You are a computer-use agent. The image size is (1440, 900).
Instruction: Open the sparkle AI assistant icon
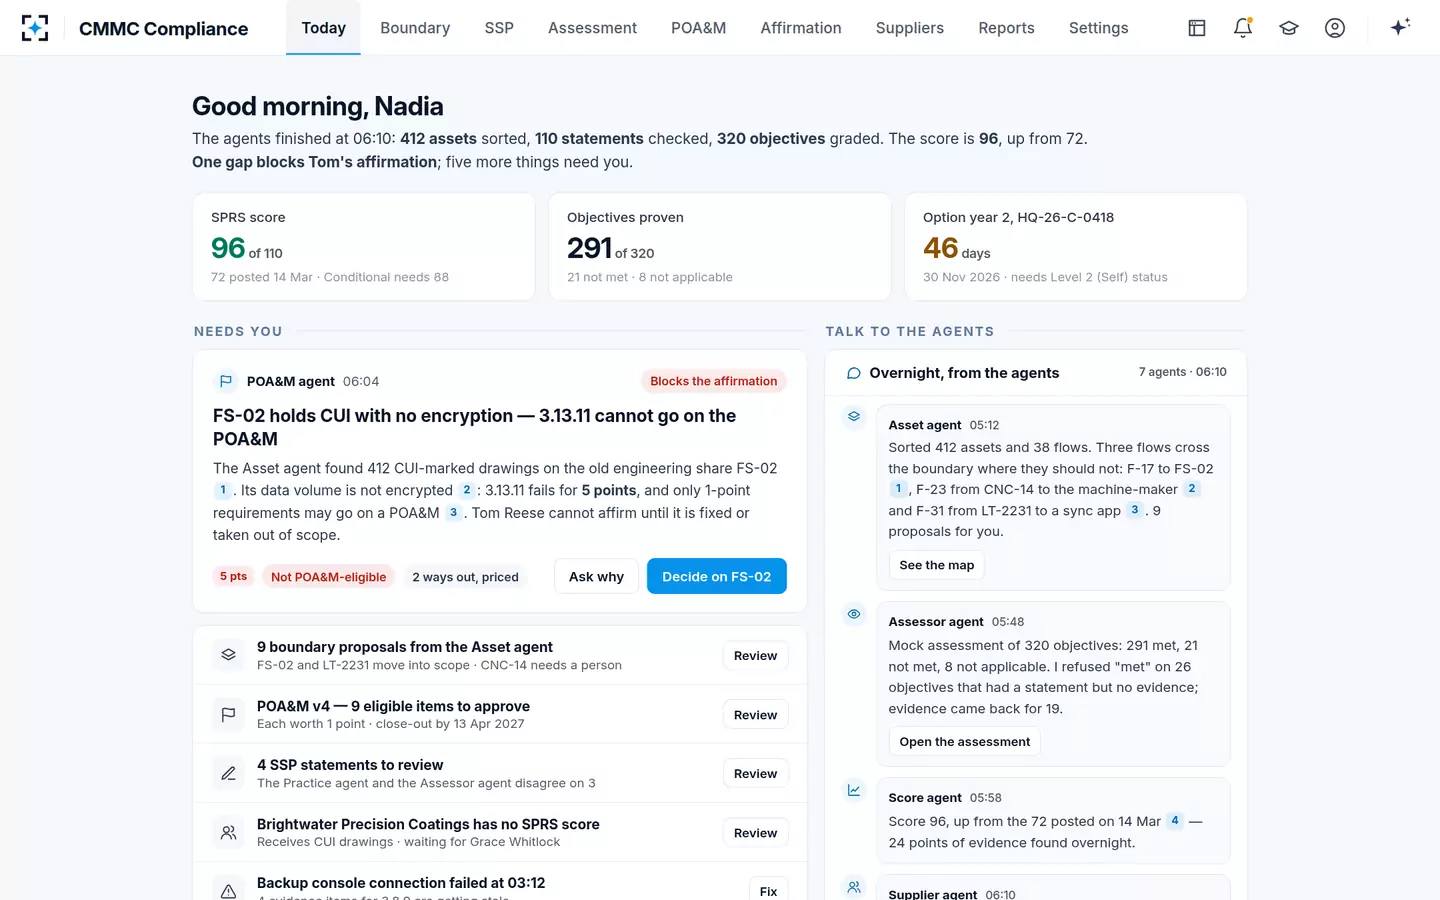1400,27
